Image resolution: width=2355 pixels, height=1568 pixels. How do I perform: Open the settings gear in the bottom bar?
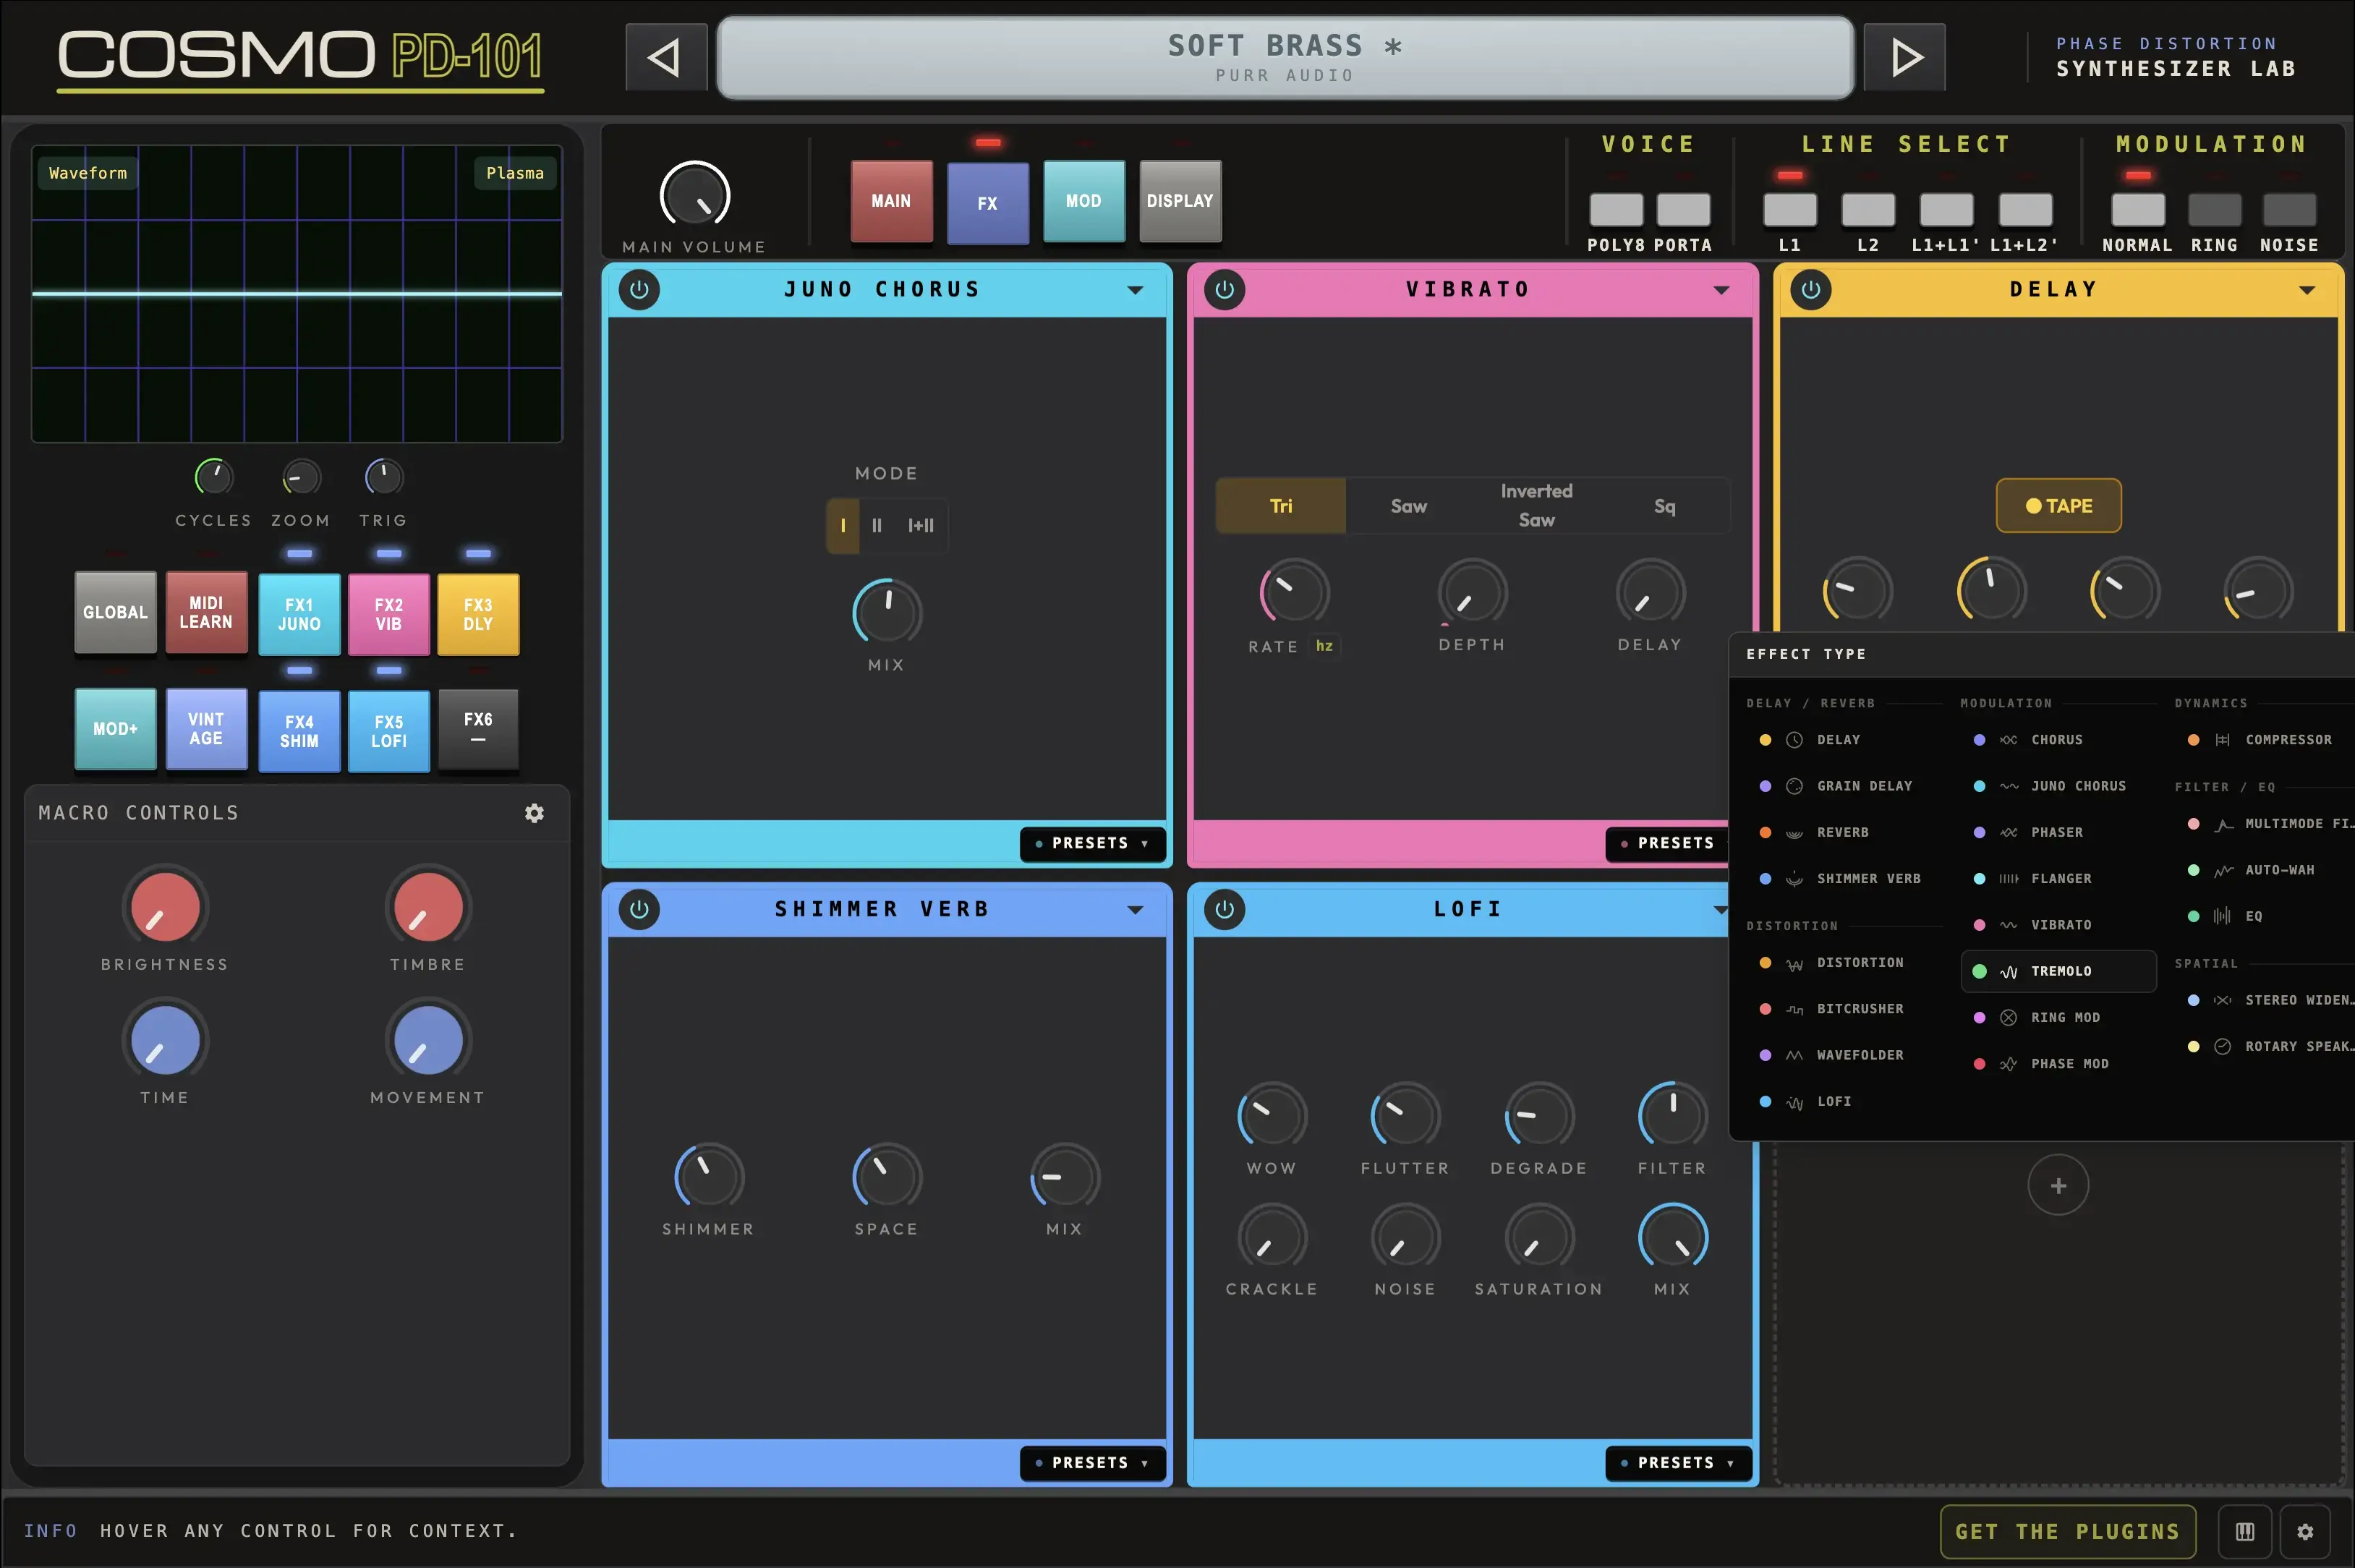2305,1531
